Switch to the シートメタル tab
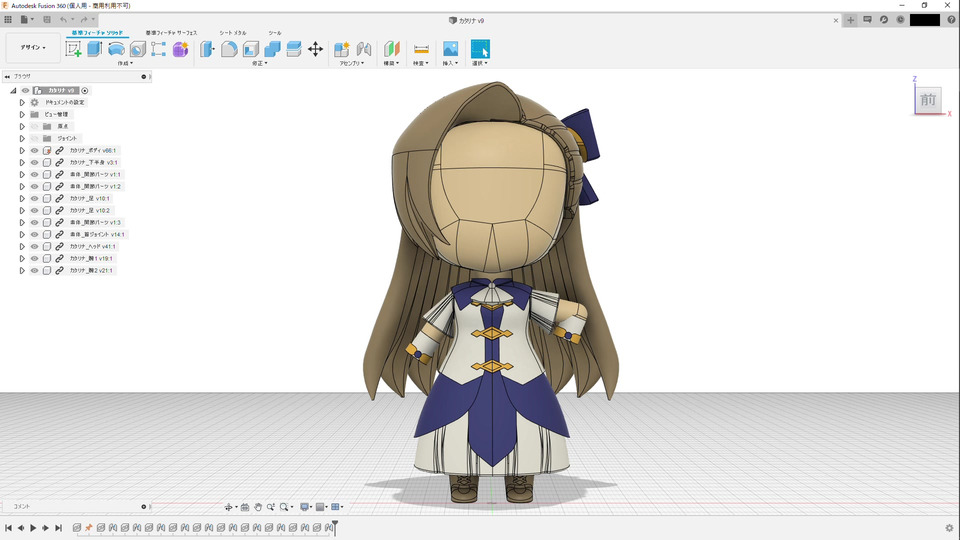The image size is (960, 540). point(233,33)
